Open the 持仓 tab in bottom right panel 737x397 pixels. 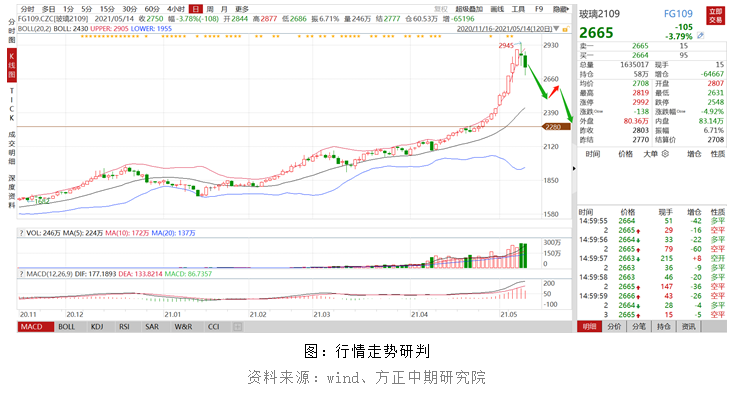click(663, 327)
